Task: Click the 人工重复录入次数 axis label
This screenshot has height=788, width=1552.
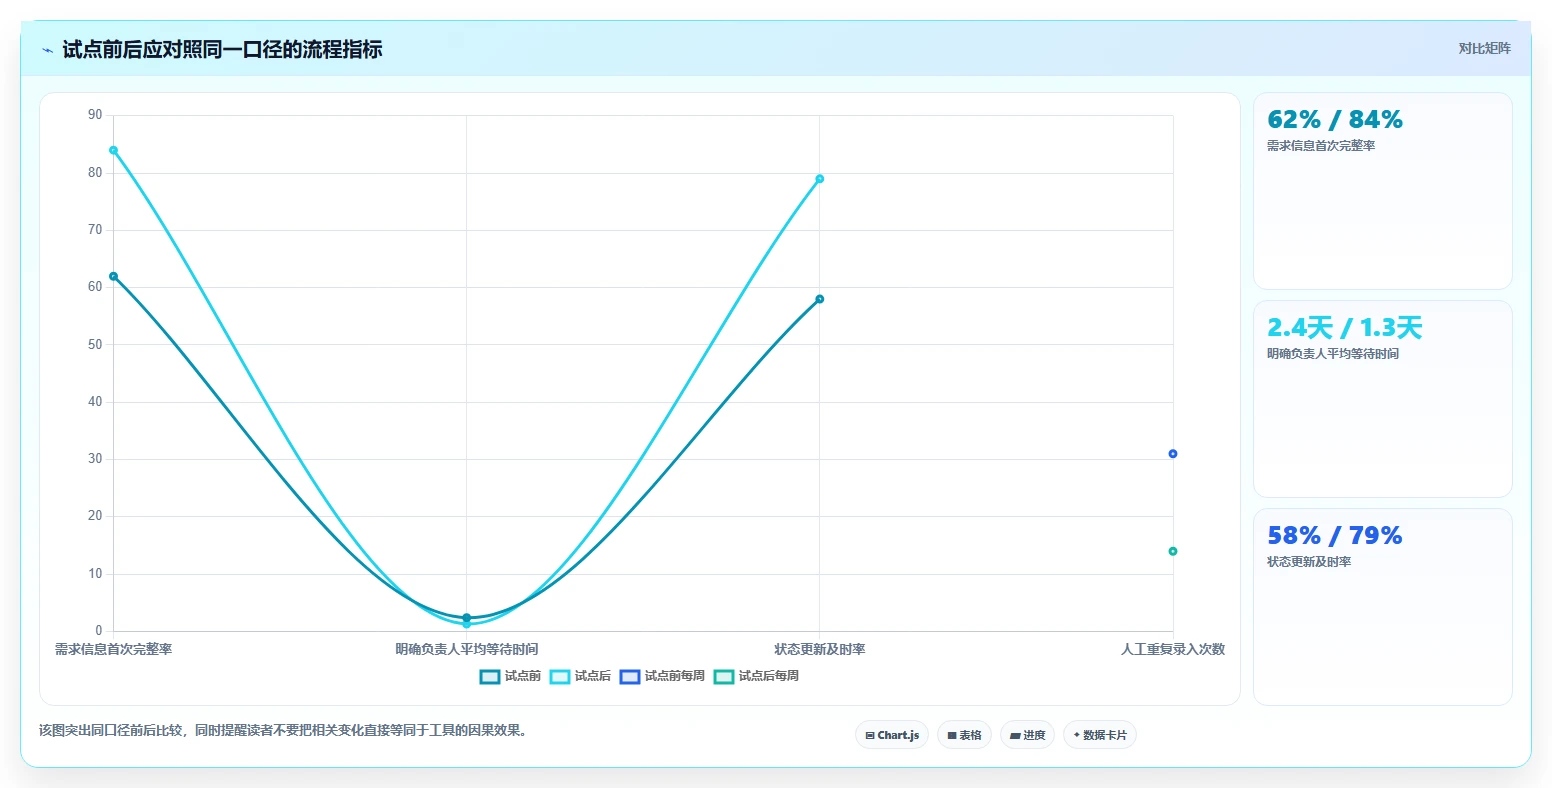Action: click(x=1172, y=650)
